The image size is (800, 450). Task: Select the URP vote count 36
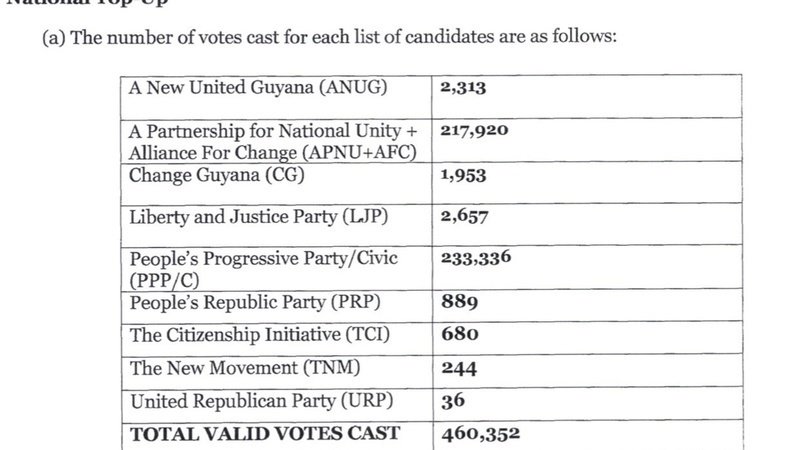(453, 402)
